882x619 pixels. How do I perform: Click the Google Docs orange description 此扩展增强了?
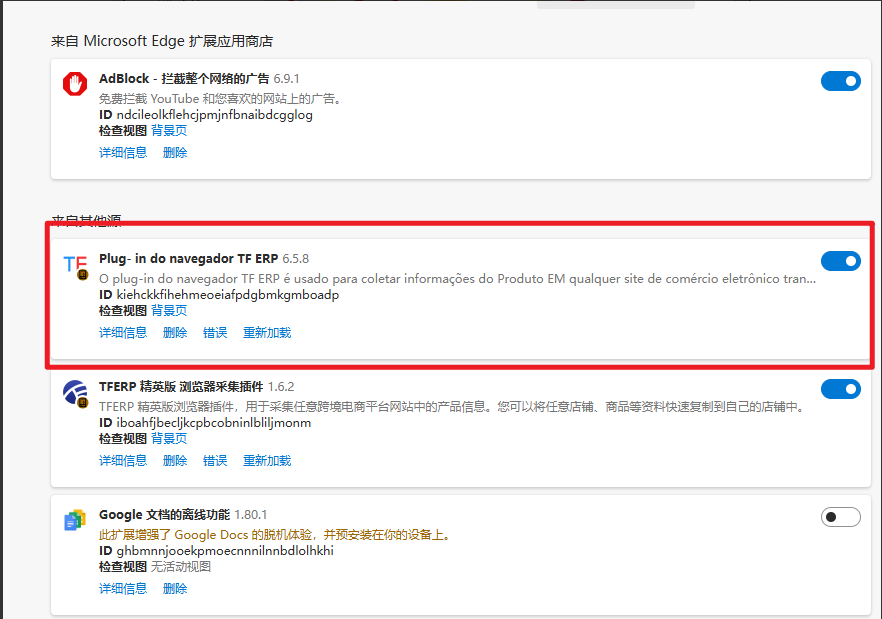[276, 535]
